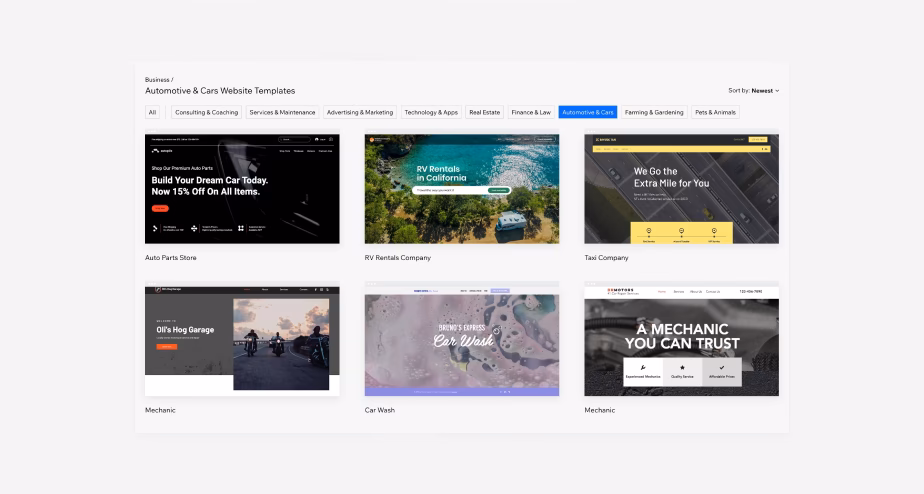Click Affordable Prices checkmark icon

(721, 367)
